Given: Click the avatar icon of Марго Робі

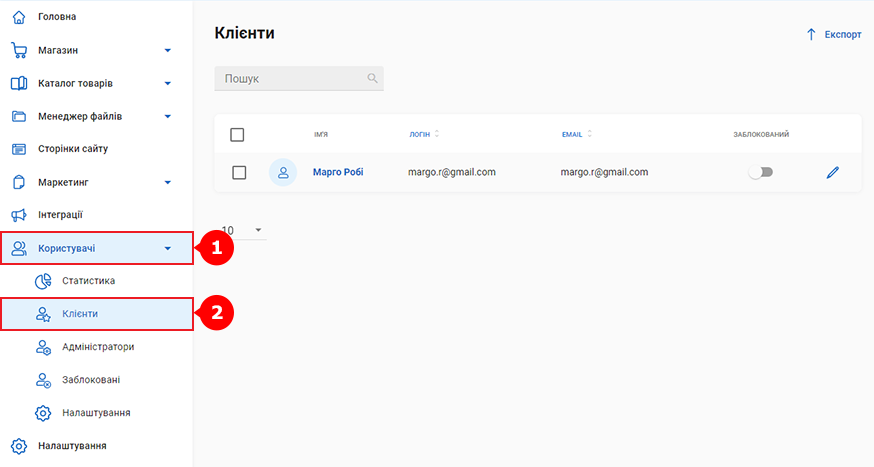Looking at the screenshot, I should (x=283, y=173).
